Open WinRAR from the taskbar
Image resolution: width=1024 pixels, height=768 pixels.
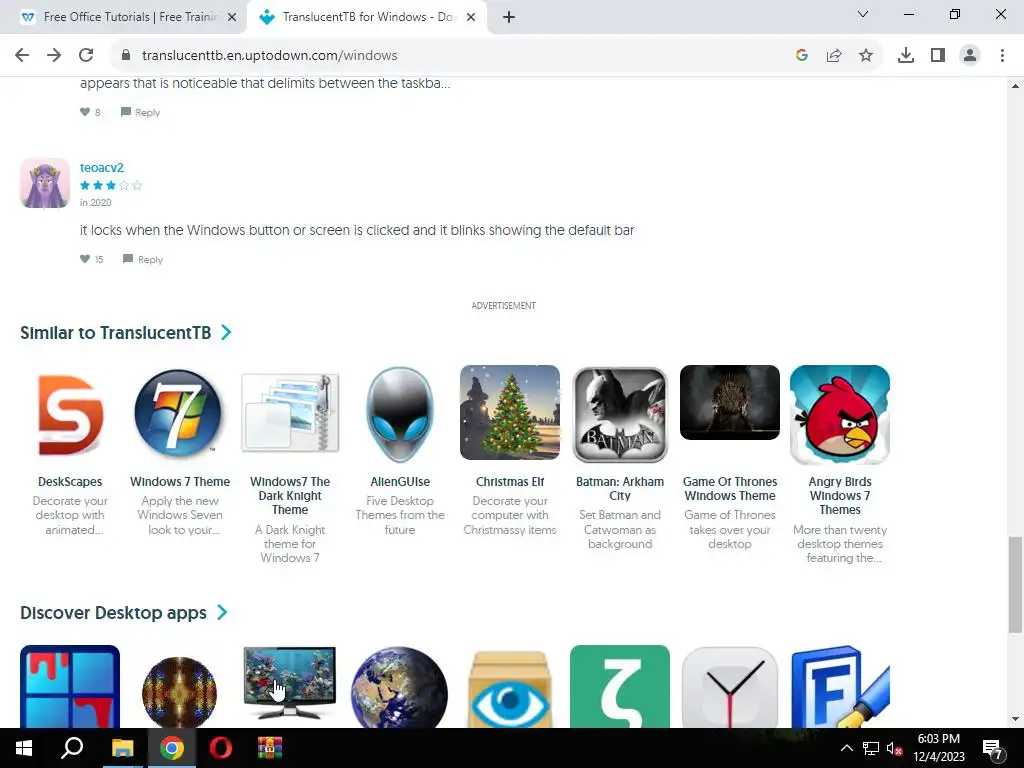point(270,748)
